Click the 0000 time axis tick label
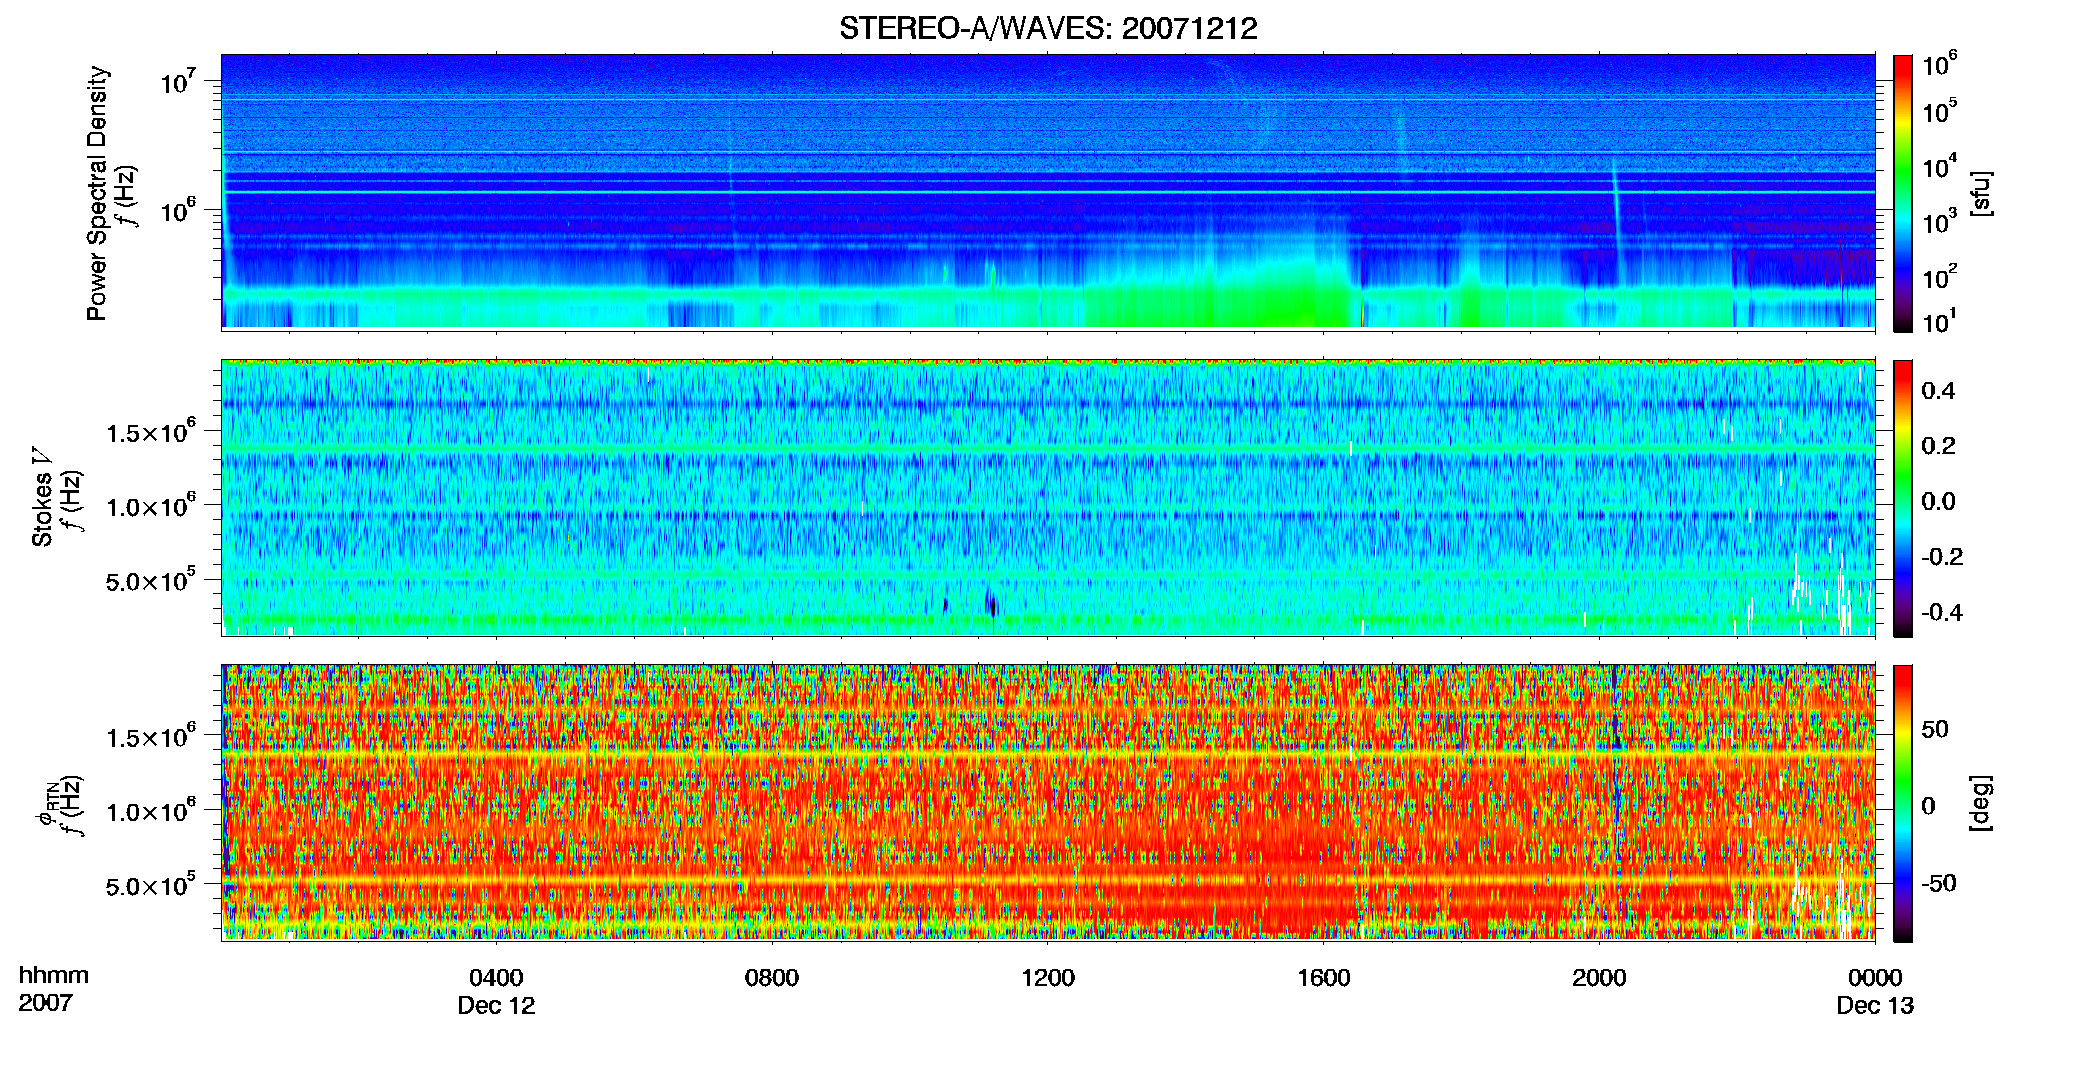The width and height of the screenshot is (2096, 1080). (x=1875, y=978)
